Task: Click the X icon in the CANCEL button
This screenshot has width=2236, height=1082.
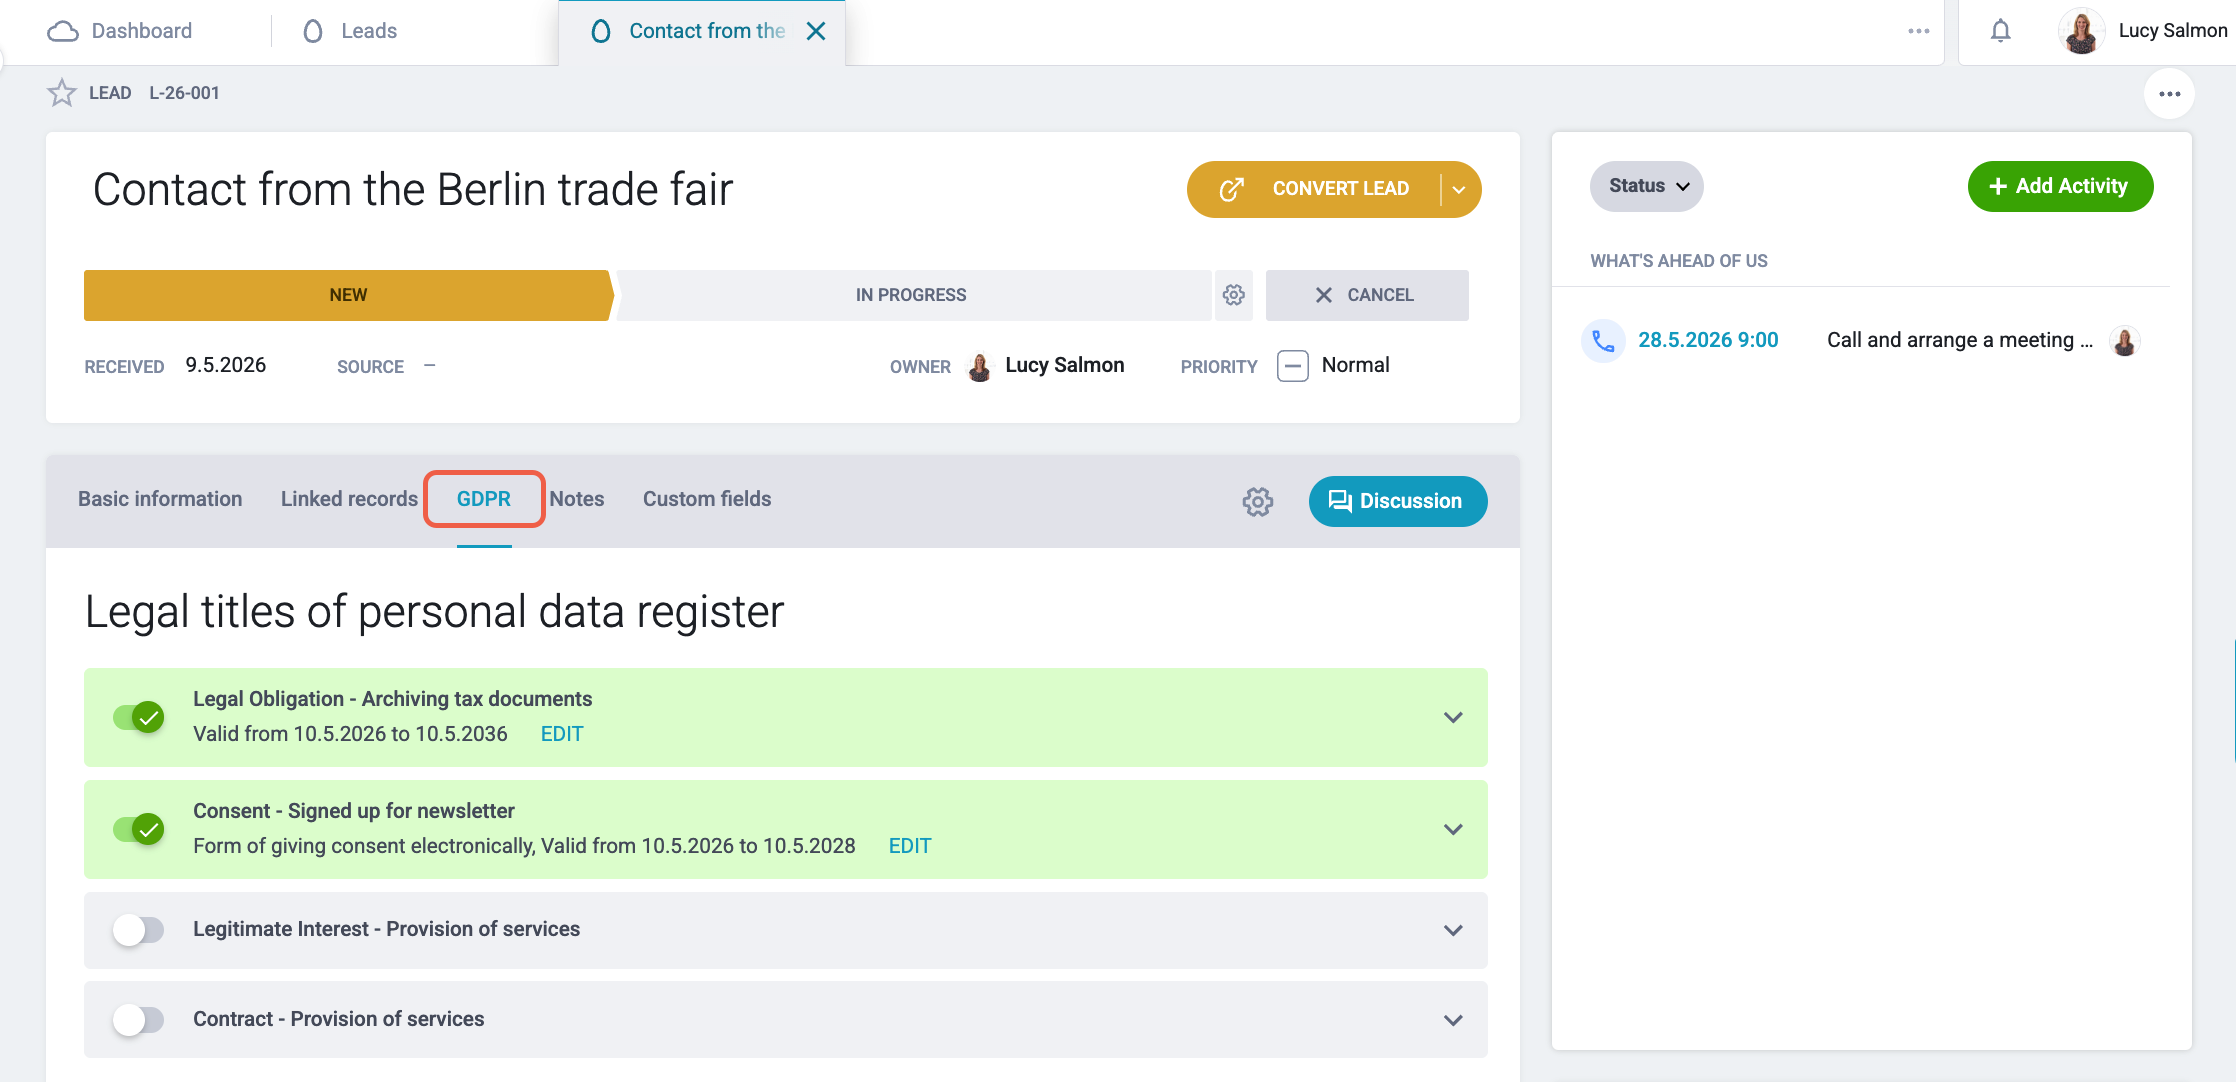Action: [x=1324, y=295]
